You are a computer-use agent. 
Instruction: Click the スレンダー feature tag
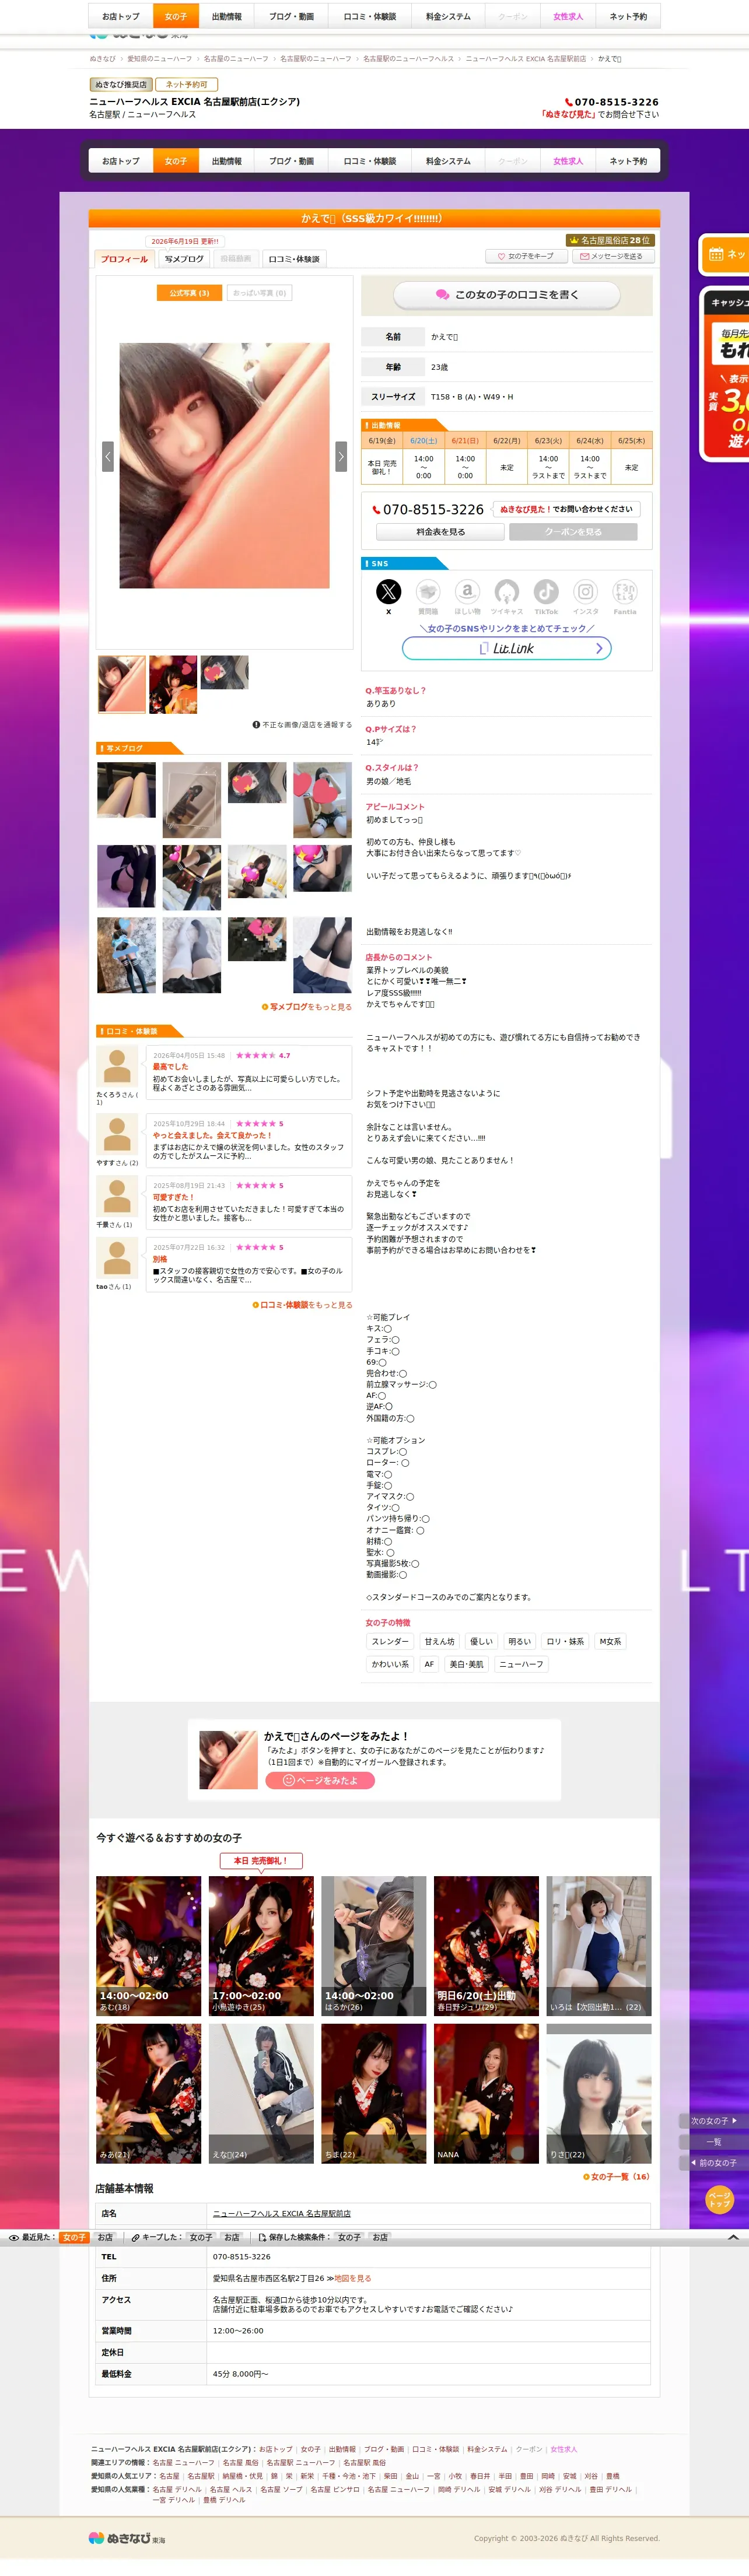[x=390, y=1641]
